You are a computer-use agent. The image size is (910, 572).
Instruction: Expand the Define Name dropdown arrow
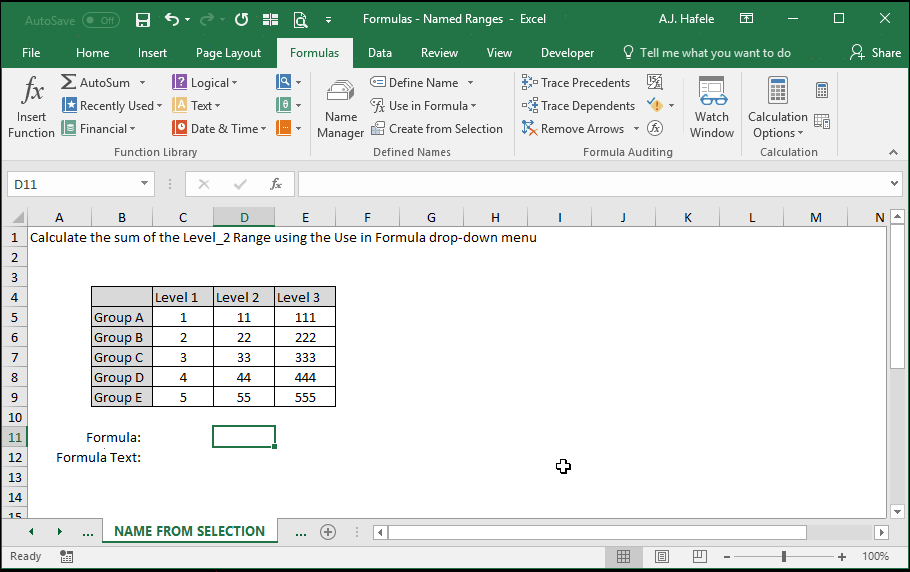coord(471,83)
